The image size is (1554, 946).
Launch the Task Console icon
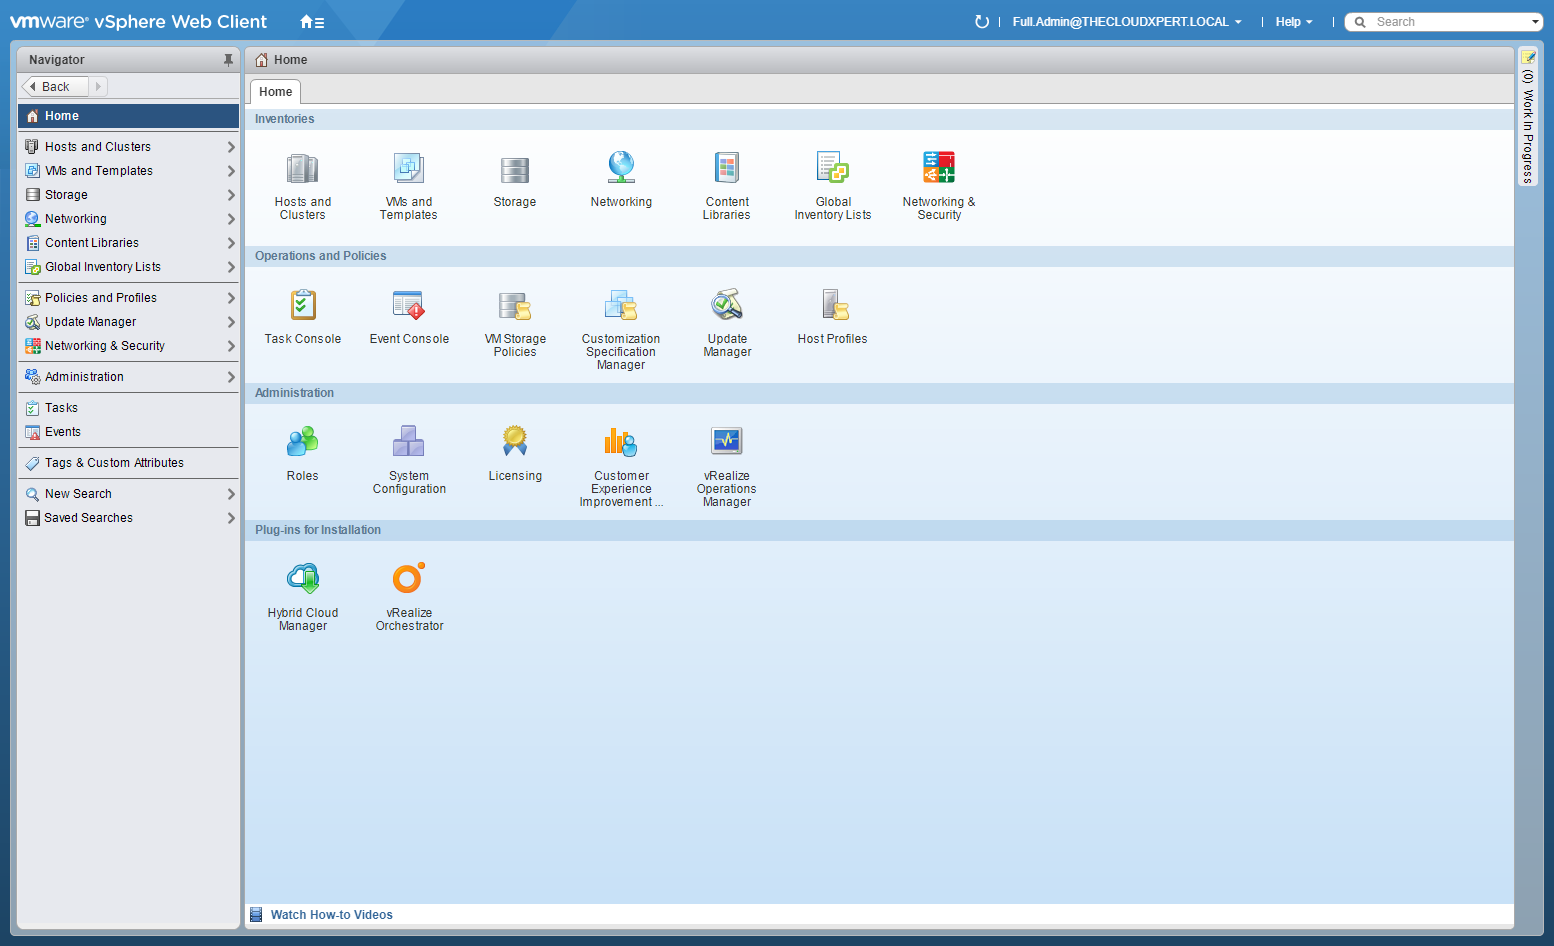click(302, 305)
